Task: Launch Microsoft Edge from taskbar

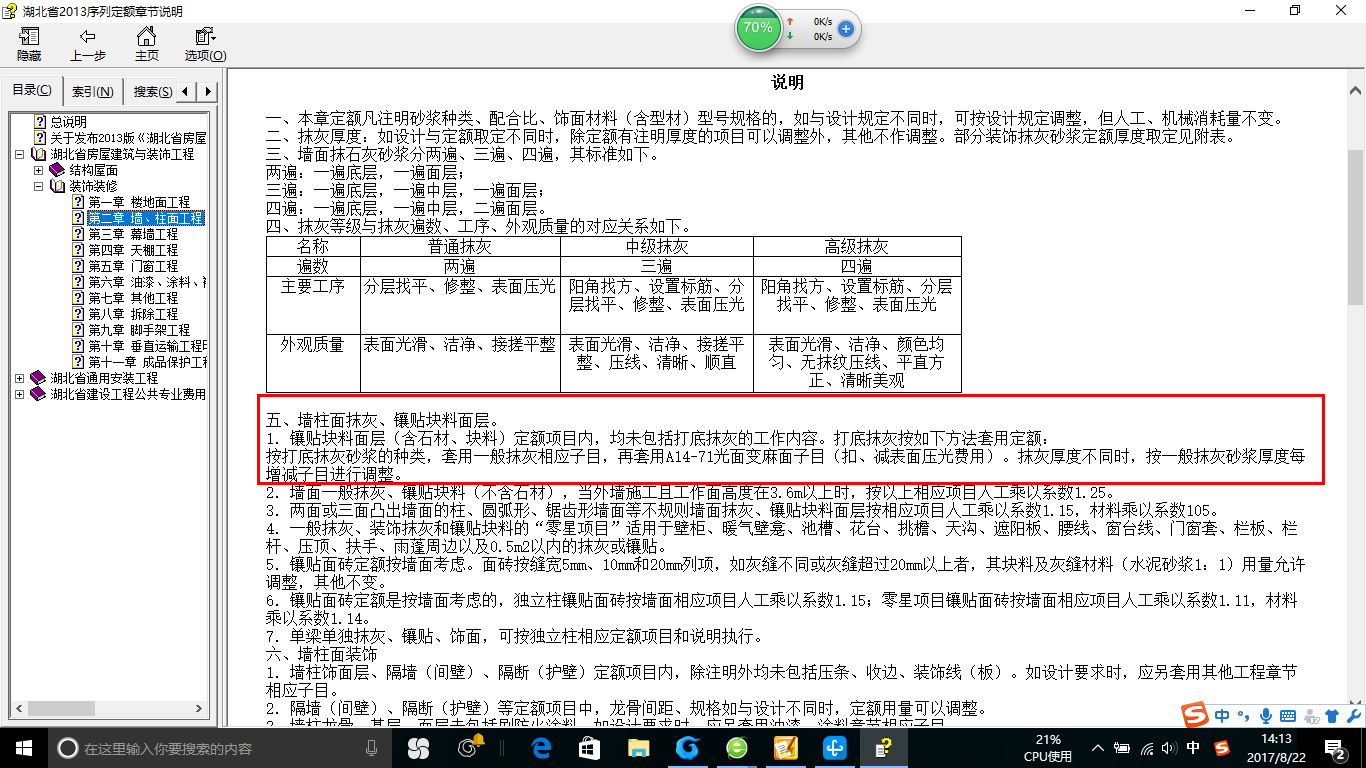Action: click(x=542, y=748)
